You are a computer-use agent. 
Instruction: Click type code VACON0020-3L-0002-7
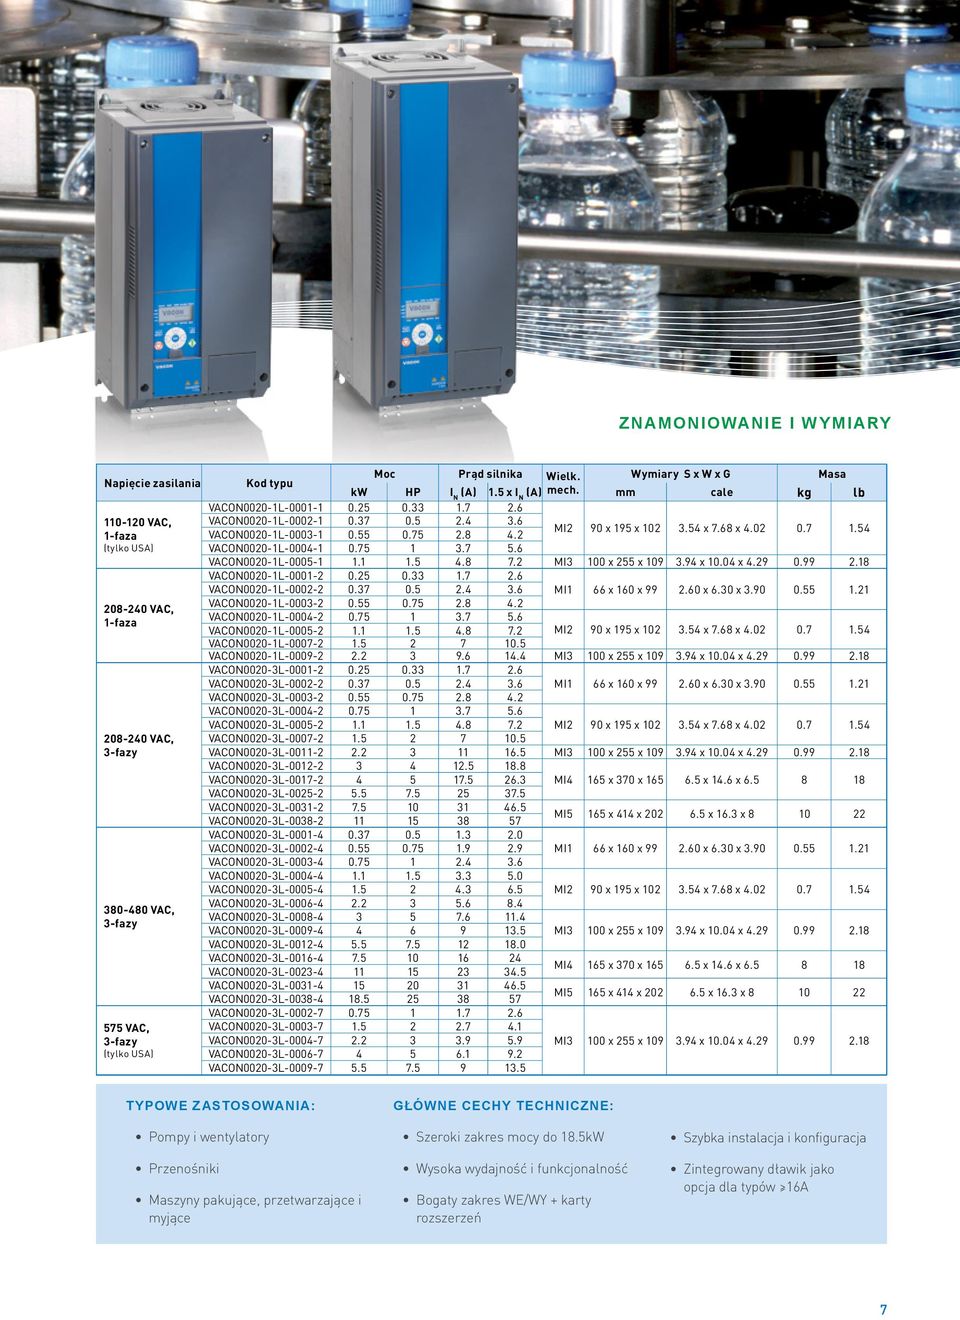tap(266, 1013)
